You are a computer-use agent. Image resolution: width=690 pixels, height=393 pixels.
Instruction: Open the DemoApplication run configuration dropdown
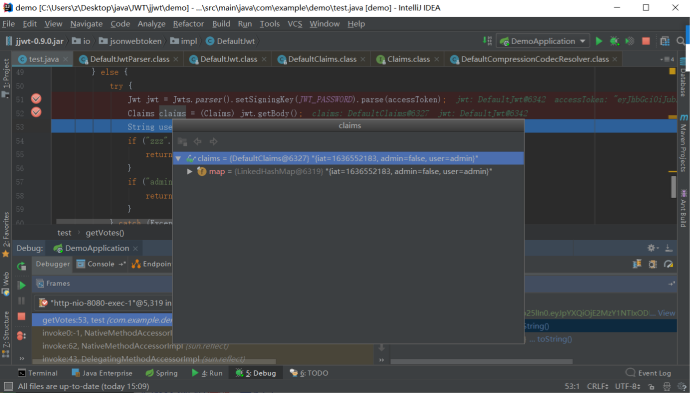[543, 41]
